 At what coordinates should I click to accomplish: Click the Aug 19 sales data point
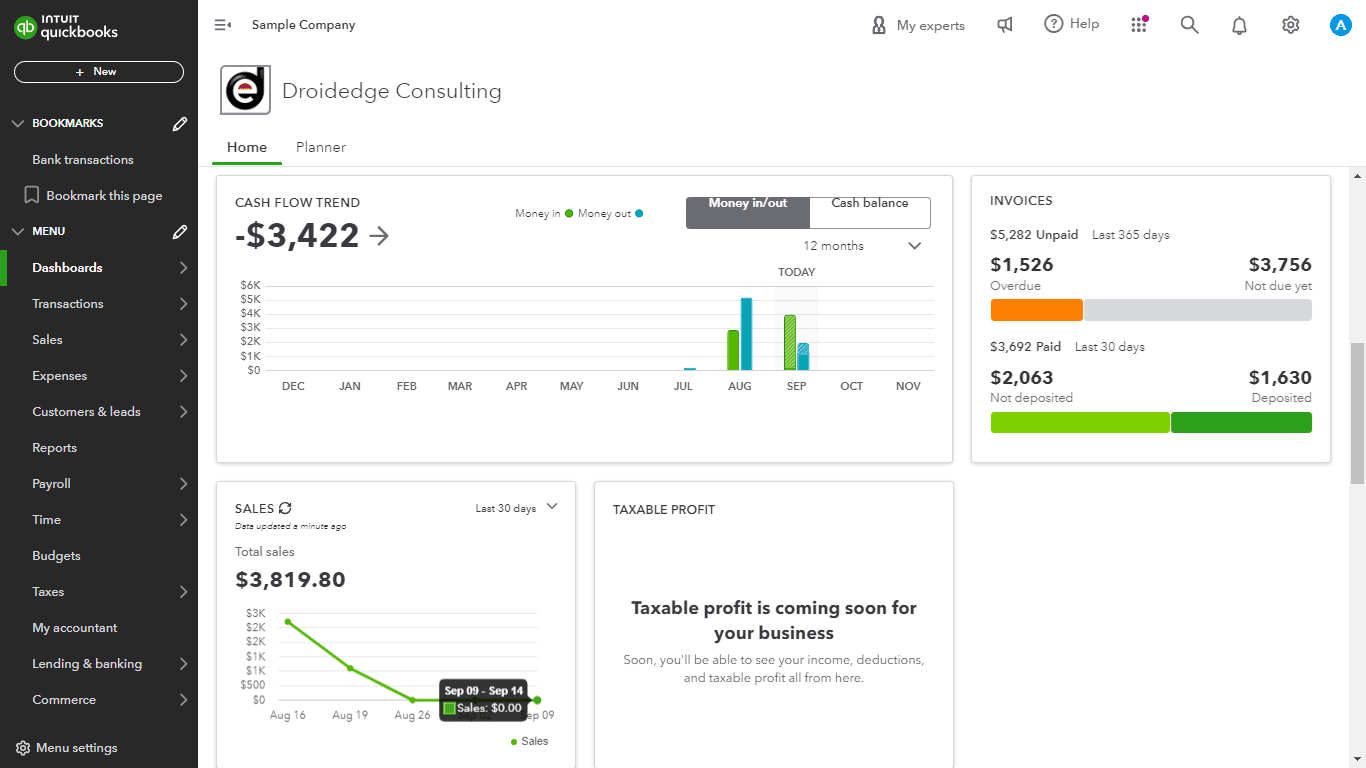pyautogui.click(x=350, y=668)
